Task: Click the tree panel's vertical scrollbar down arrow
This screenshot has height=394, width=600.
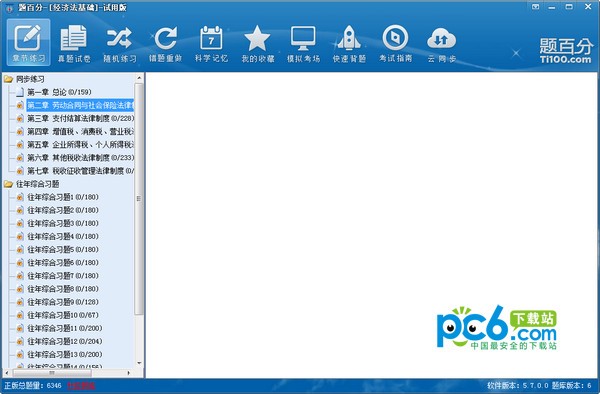Action: (x=139, y=363)
